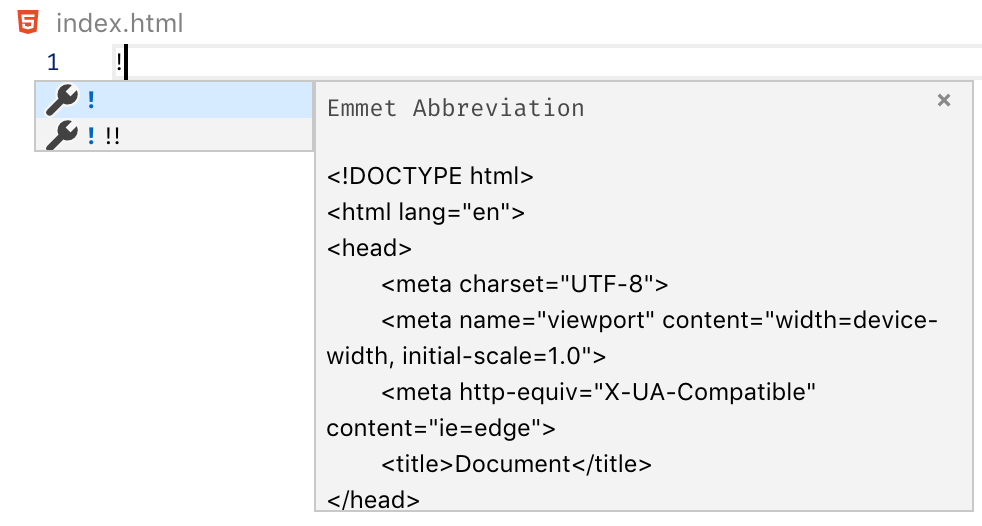Select the index.html tab label
This screenshot has height=526, width=982.
point(120,24)
